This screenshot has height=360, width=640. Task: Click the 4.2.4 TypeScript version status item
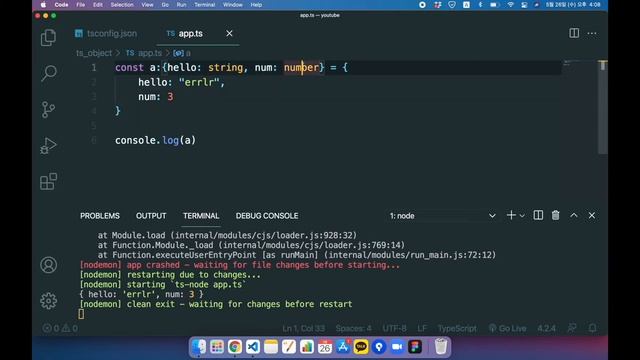point(547,328)
